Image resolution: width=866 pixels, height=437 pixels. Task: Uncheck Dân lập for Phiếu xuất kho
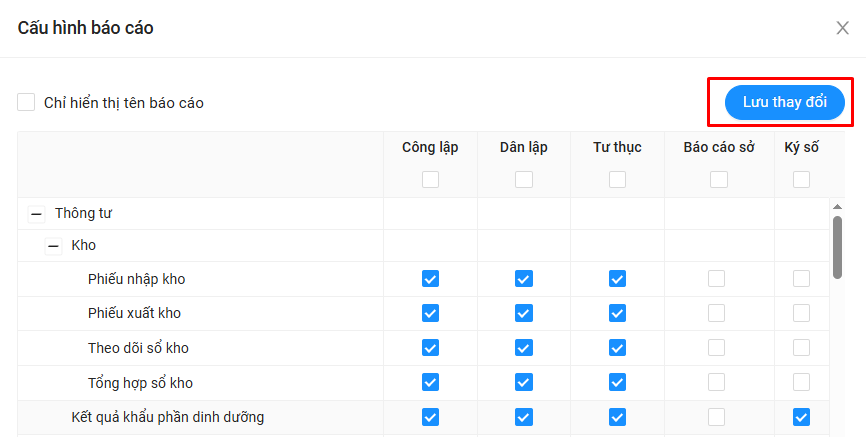tap(524, 313)
